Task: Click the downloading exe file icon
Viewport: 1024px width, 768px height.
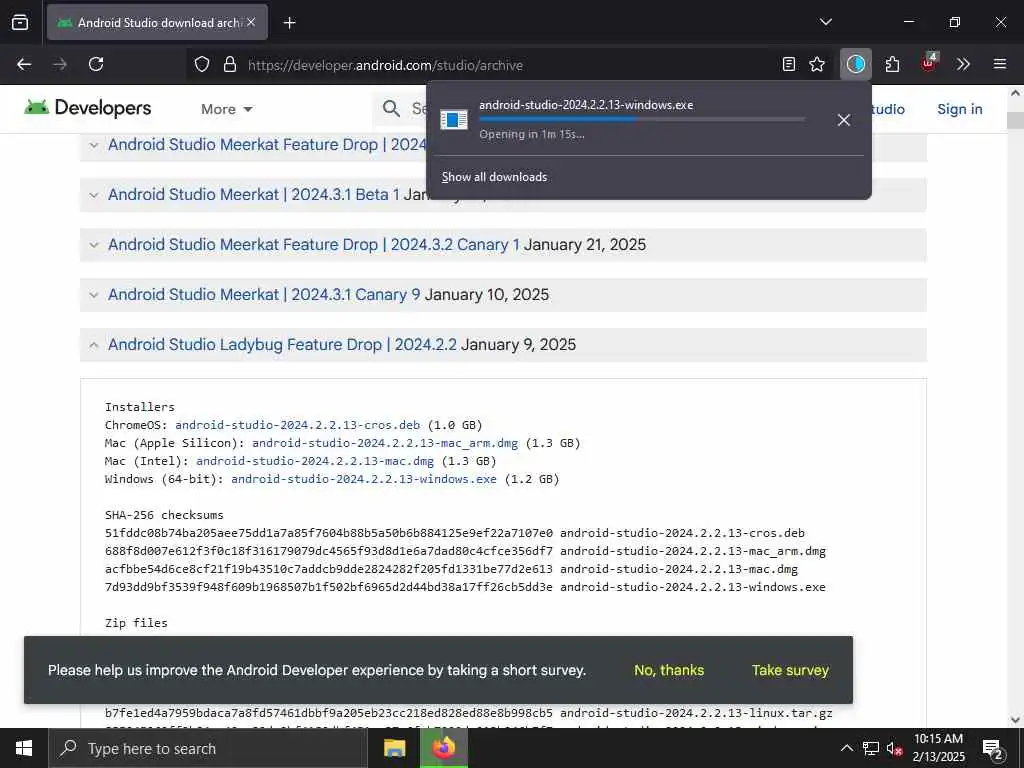Action: (x=454, y=120)
